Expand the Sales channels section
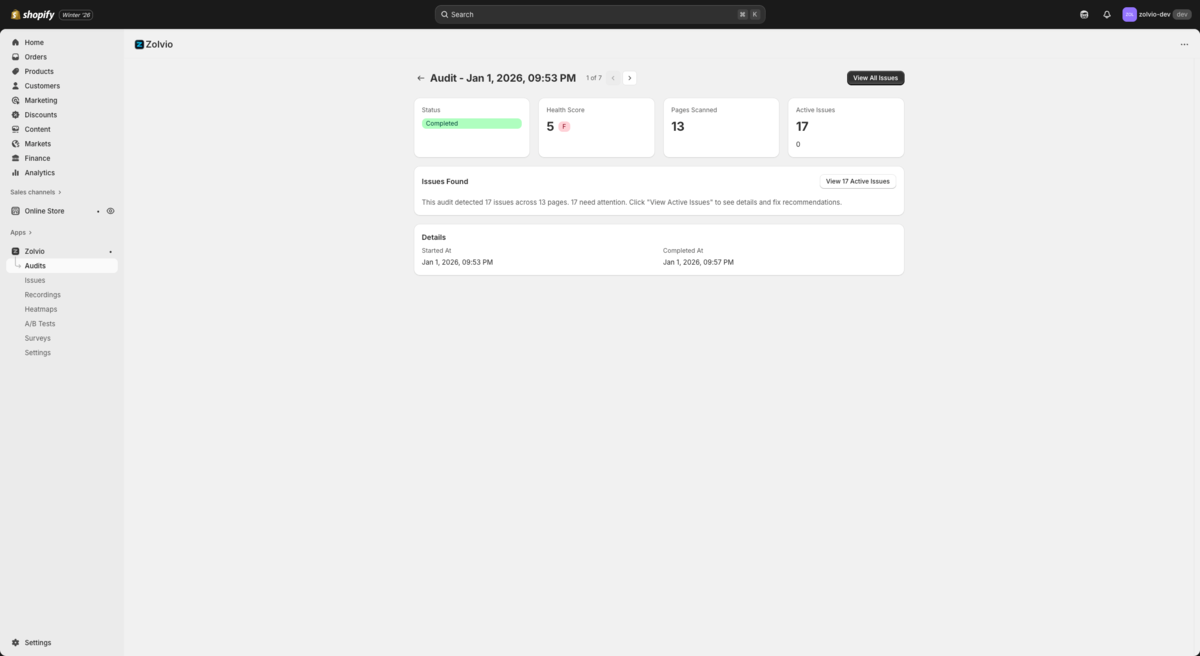The image size is (1200, 656). click(34, 192)
